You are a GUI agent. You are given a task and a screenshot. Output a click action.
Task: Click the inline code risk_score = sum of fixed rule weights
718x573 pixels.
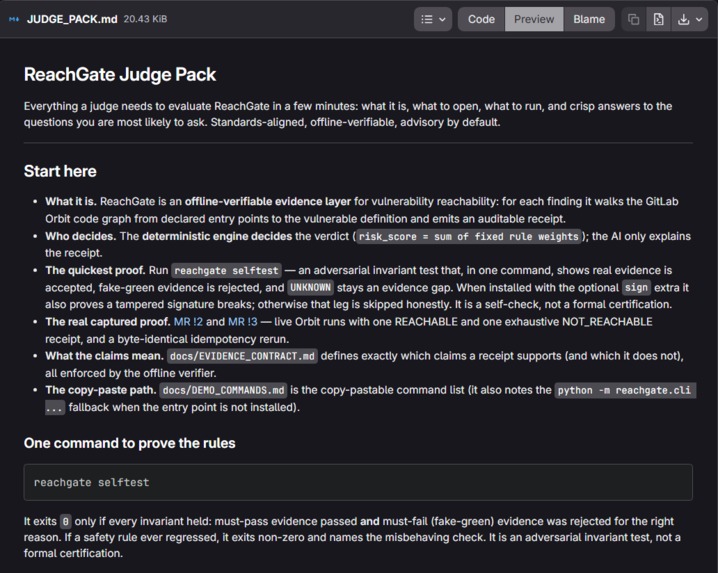coord(468,236)
